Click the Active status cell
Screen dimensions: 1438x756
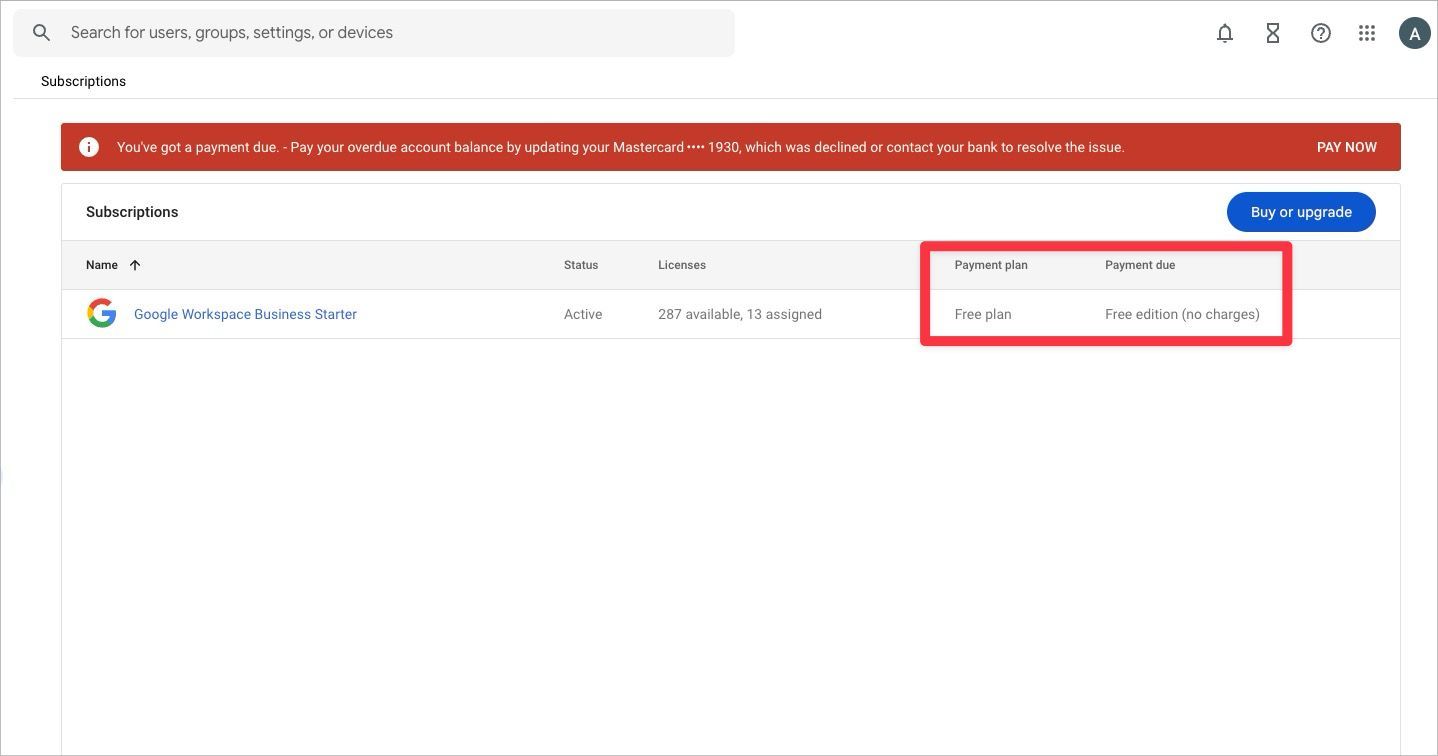pos(583,314)
